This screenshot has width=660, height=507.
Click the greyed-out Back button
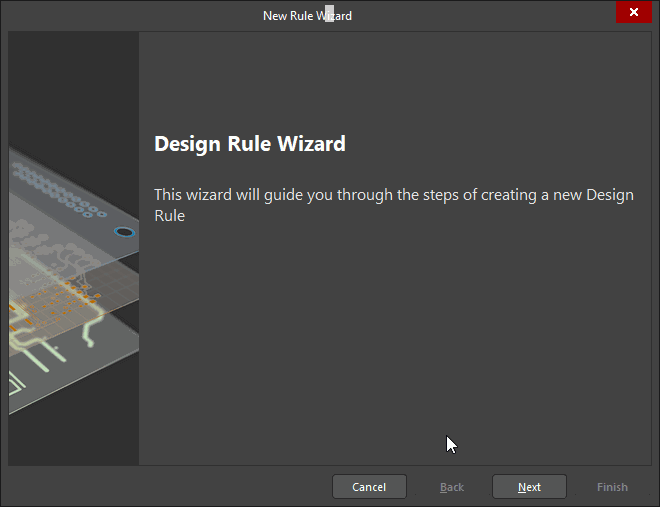(x=452, y=487)
